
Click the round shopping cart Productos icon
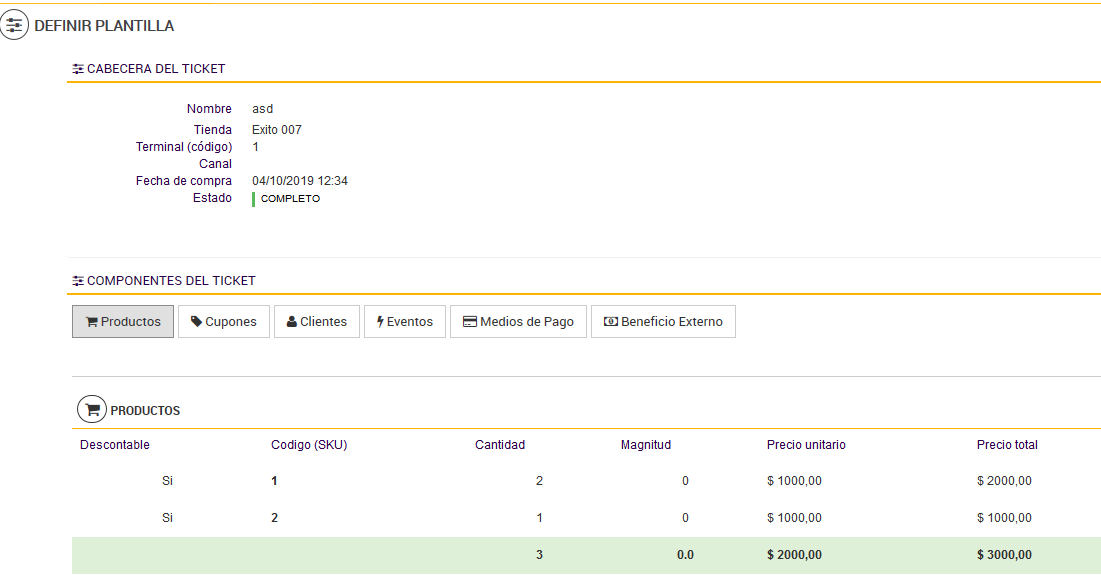[91, 410]
